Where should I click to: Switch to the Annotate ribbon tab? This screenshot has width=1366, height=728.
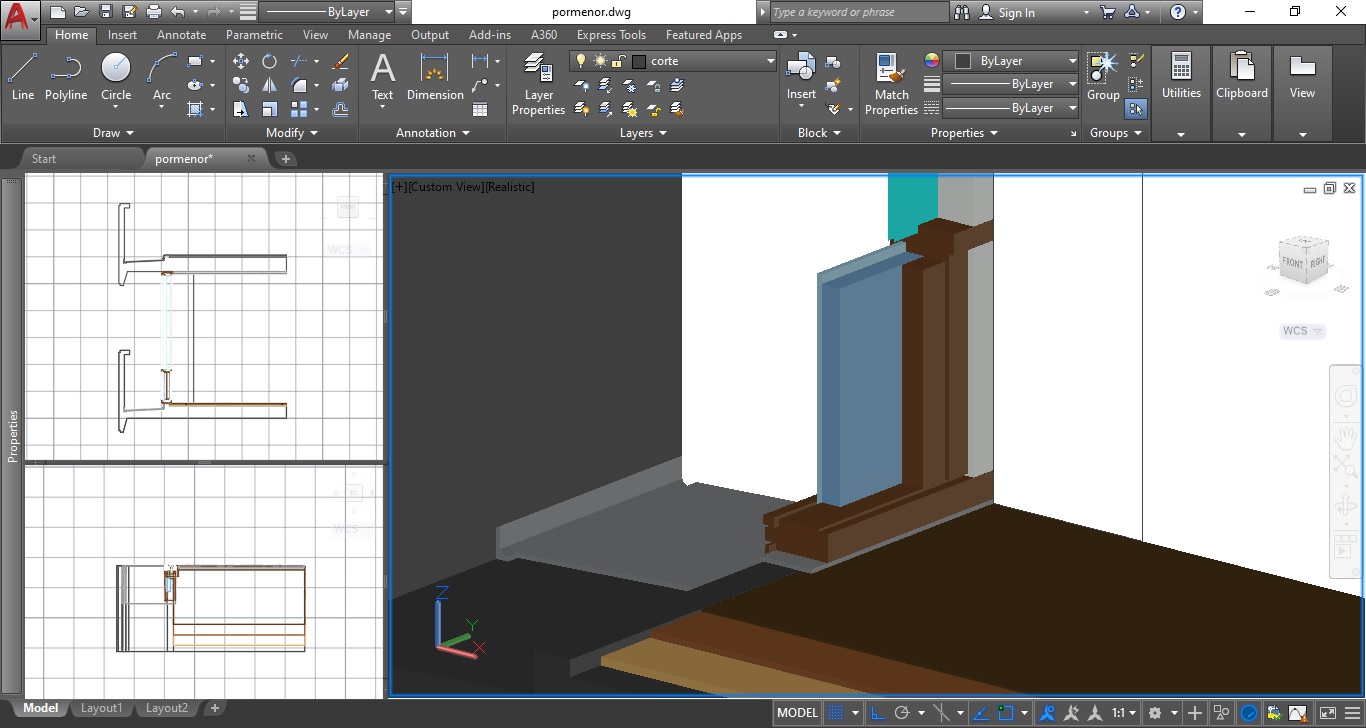pyautogui.click(x=182, y=35)
